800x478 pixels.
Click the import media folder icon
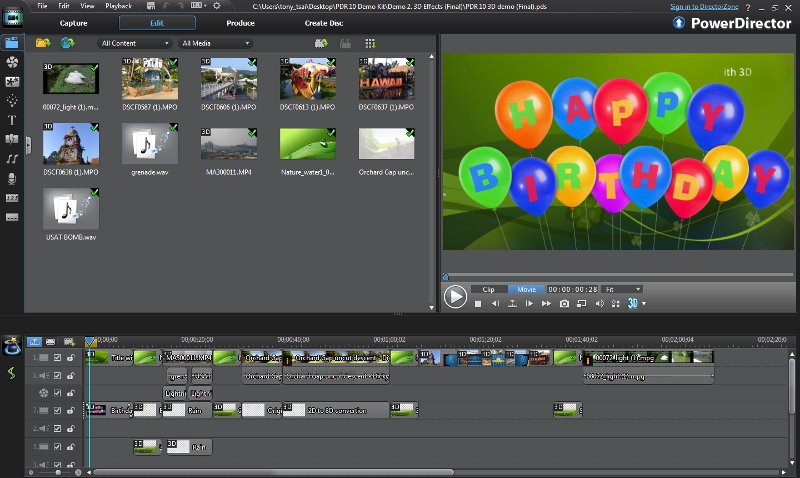point(42,43)
